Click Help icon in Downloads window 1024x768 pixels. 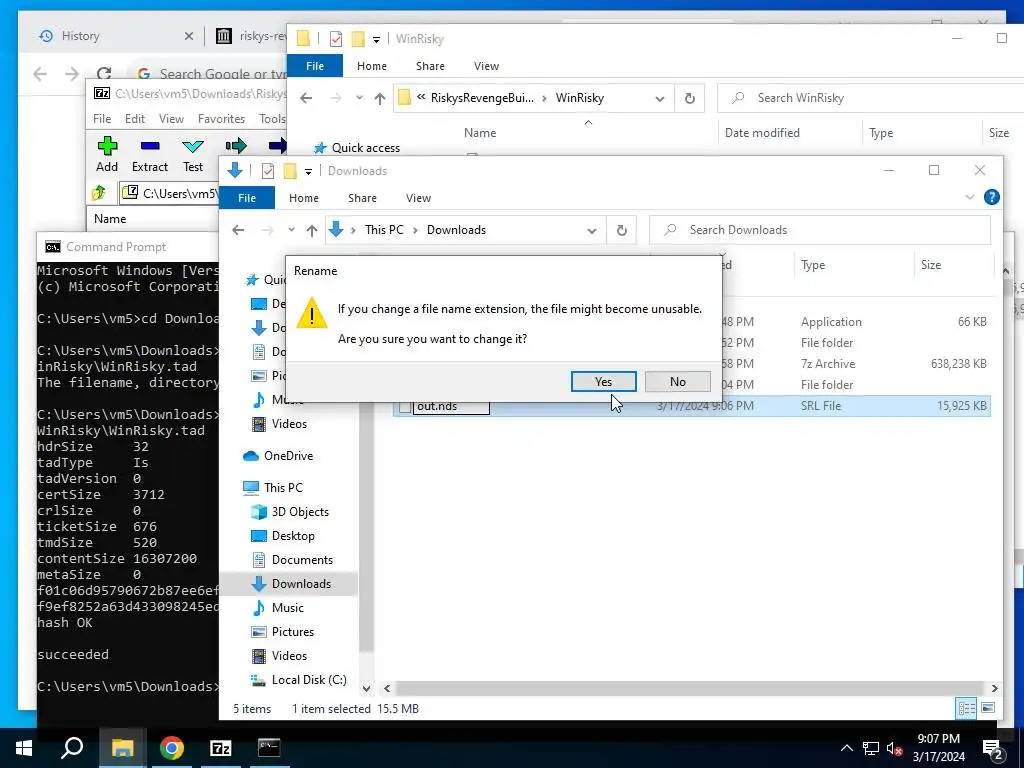[991, 197]
